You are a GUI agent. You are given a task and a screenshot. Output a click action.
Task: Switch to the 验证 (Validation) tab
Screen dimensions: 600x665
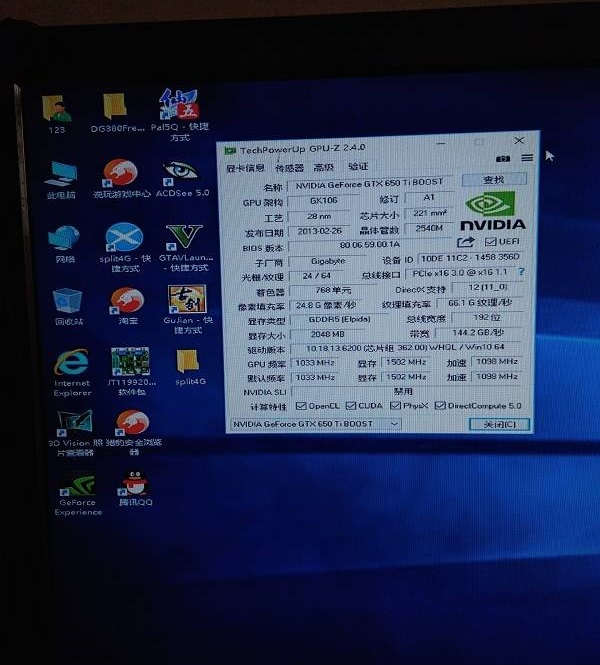click(x=358, y=166)
